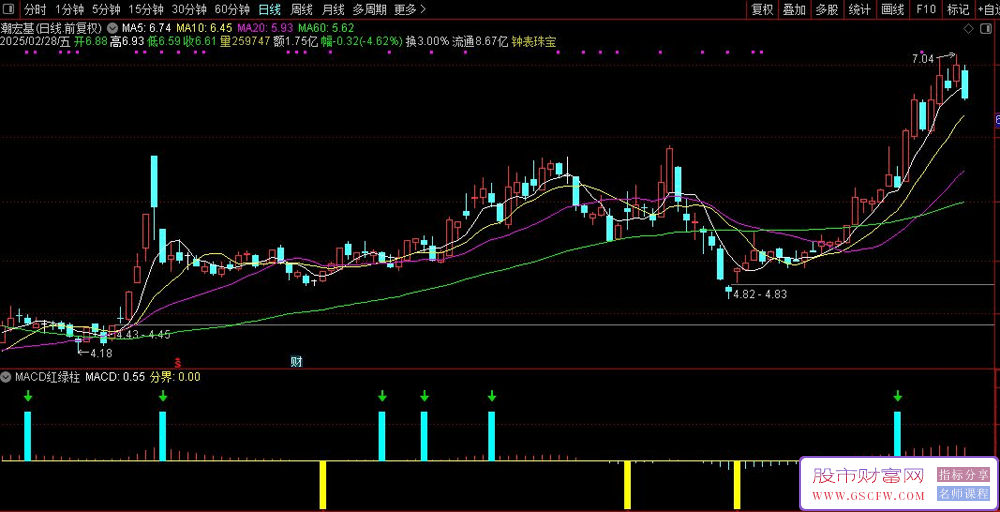Viewport: 1000px width, 512px height.
Task: Click the tall cyan candlestick after the first spike
Action: pos(154,181)
